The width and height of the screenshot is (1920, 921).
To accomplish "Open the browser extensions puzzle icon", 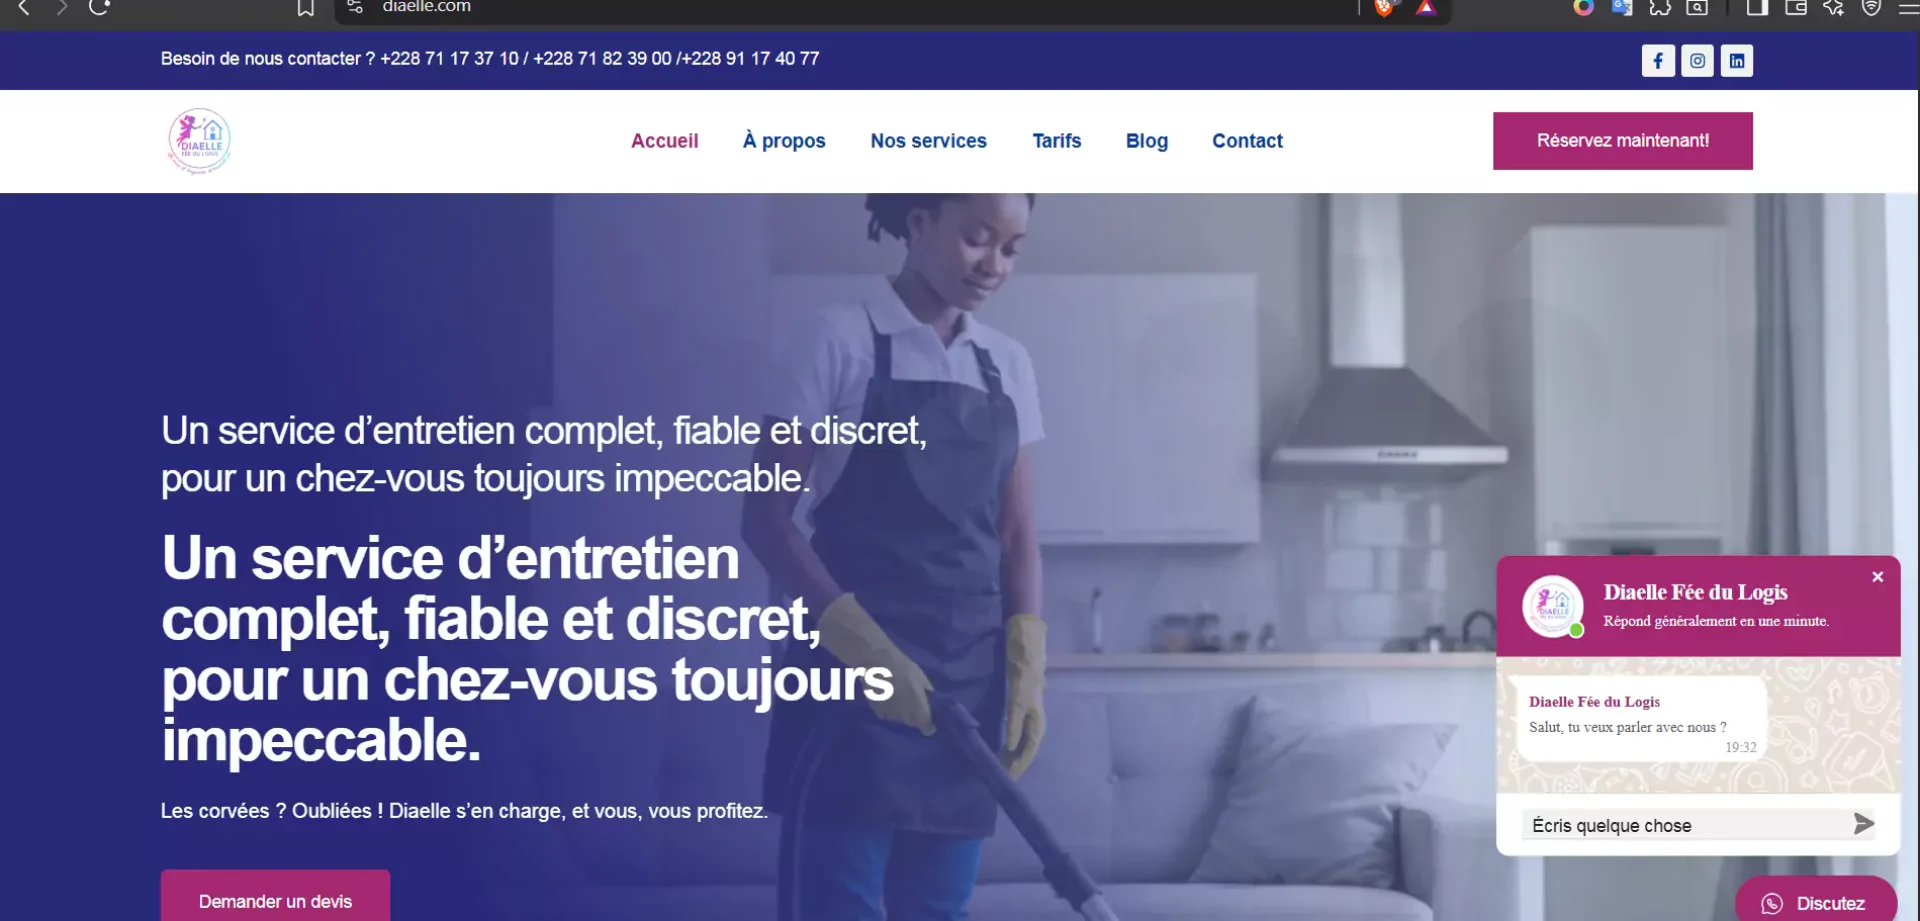I will [x=1660, y=8].
